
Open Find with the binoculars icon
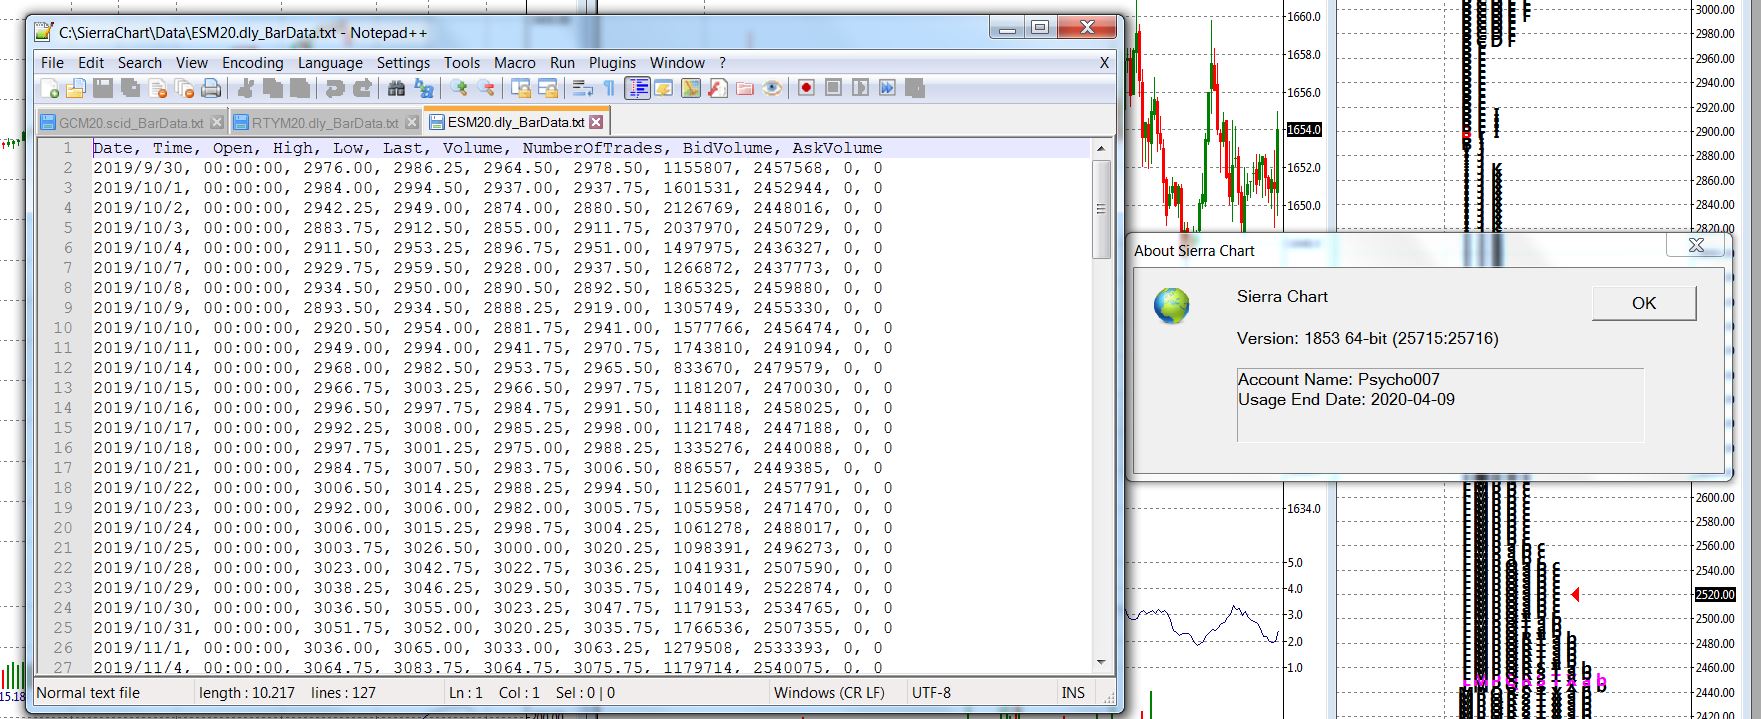pyautogui.click(x=396, y=89)
